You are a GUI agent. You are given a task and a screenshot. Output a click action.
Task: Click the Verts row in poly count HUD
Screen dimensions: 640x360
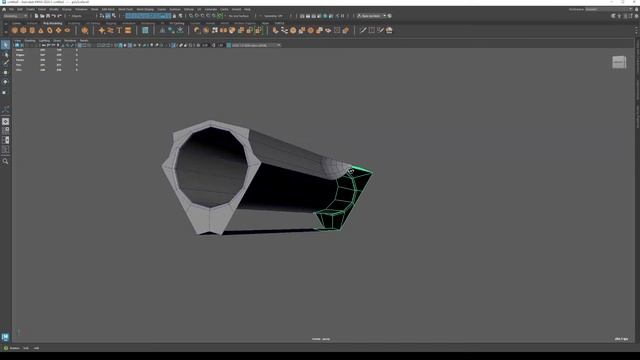[47, 50]
